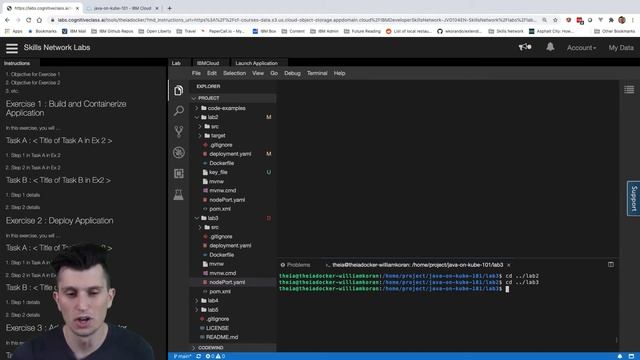The width and height of the screenshot is (640, 360).
Task: Click the browser address bar
Action: pyautogui.click(x=297, y=20)
